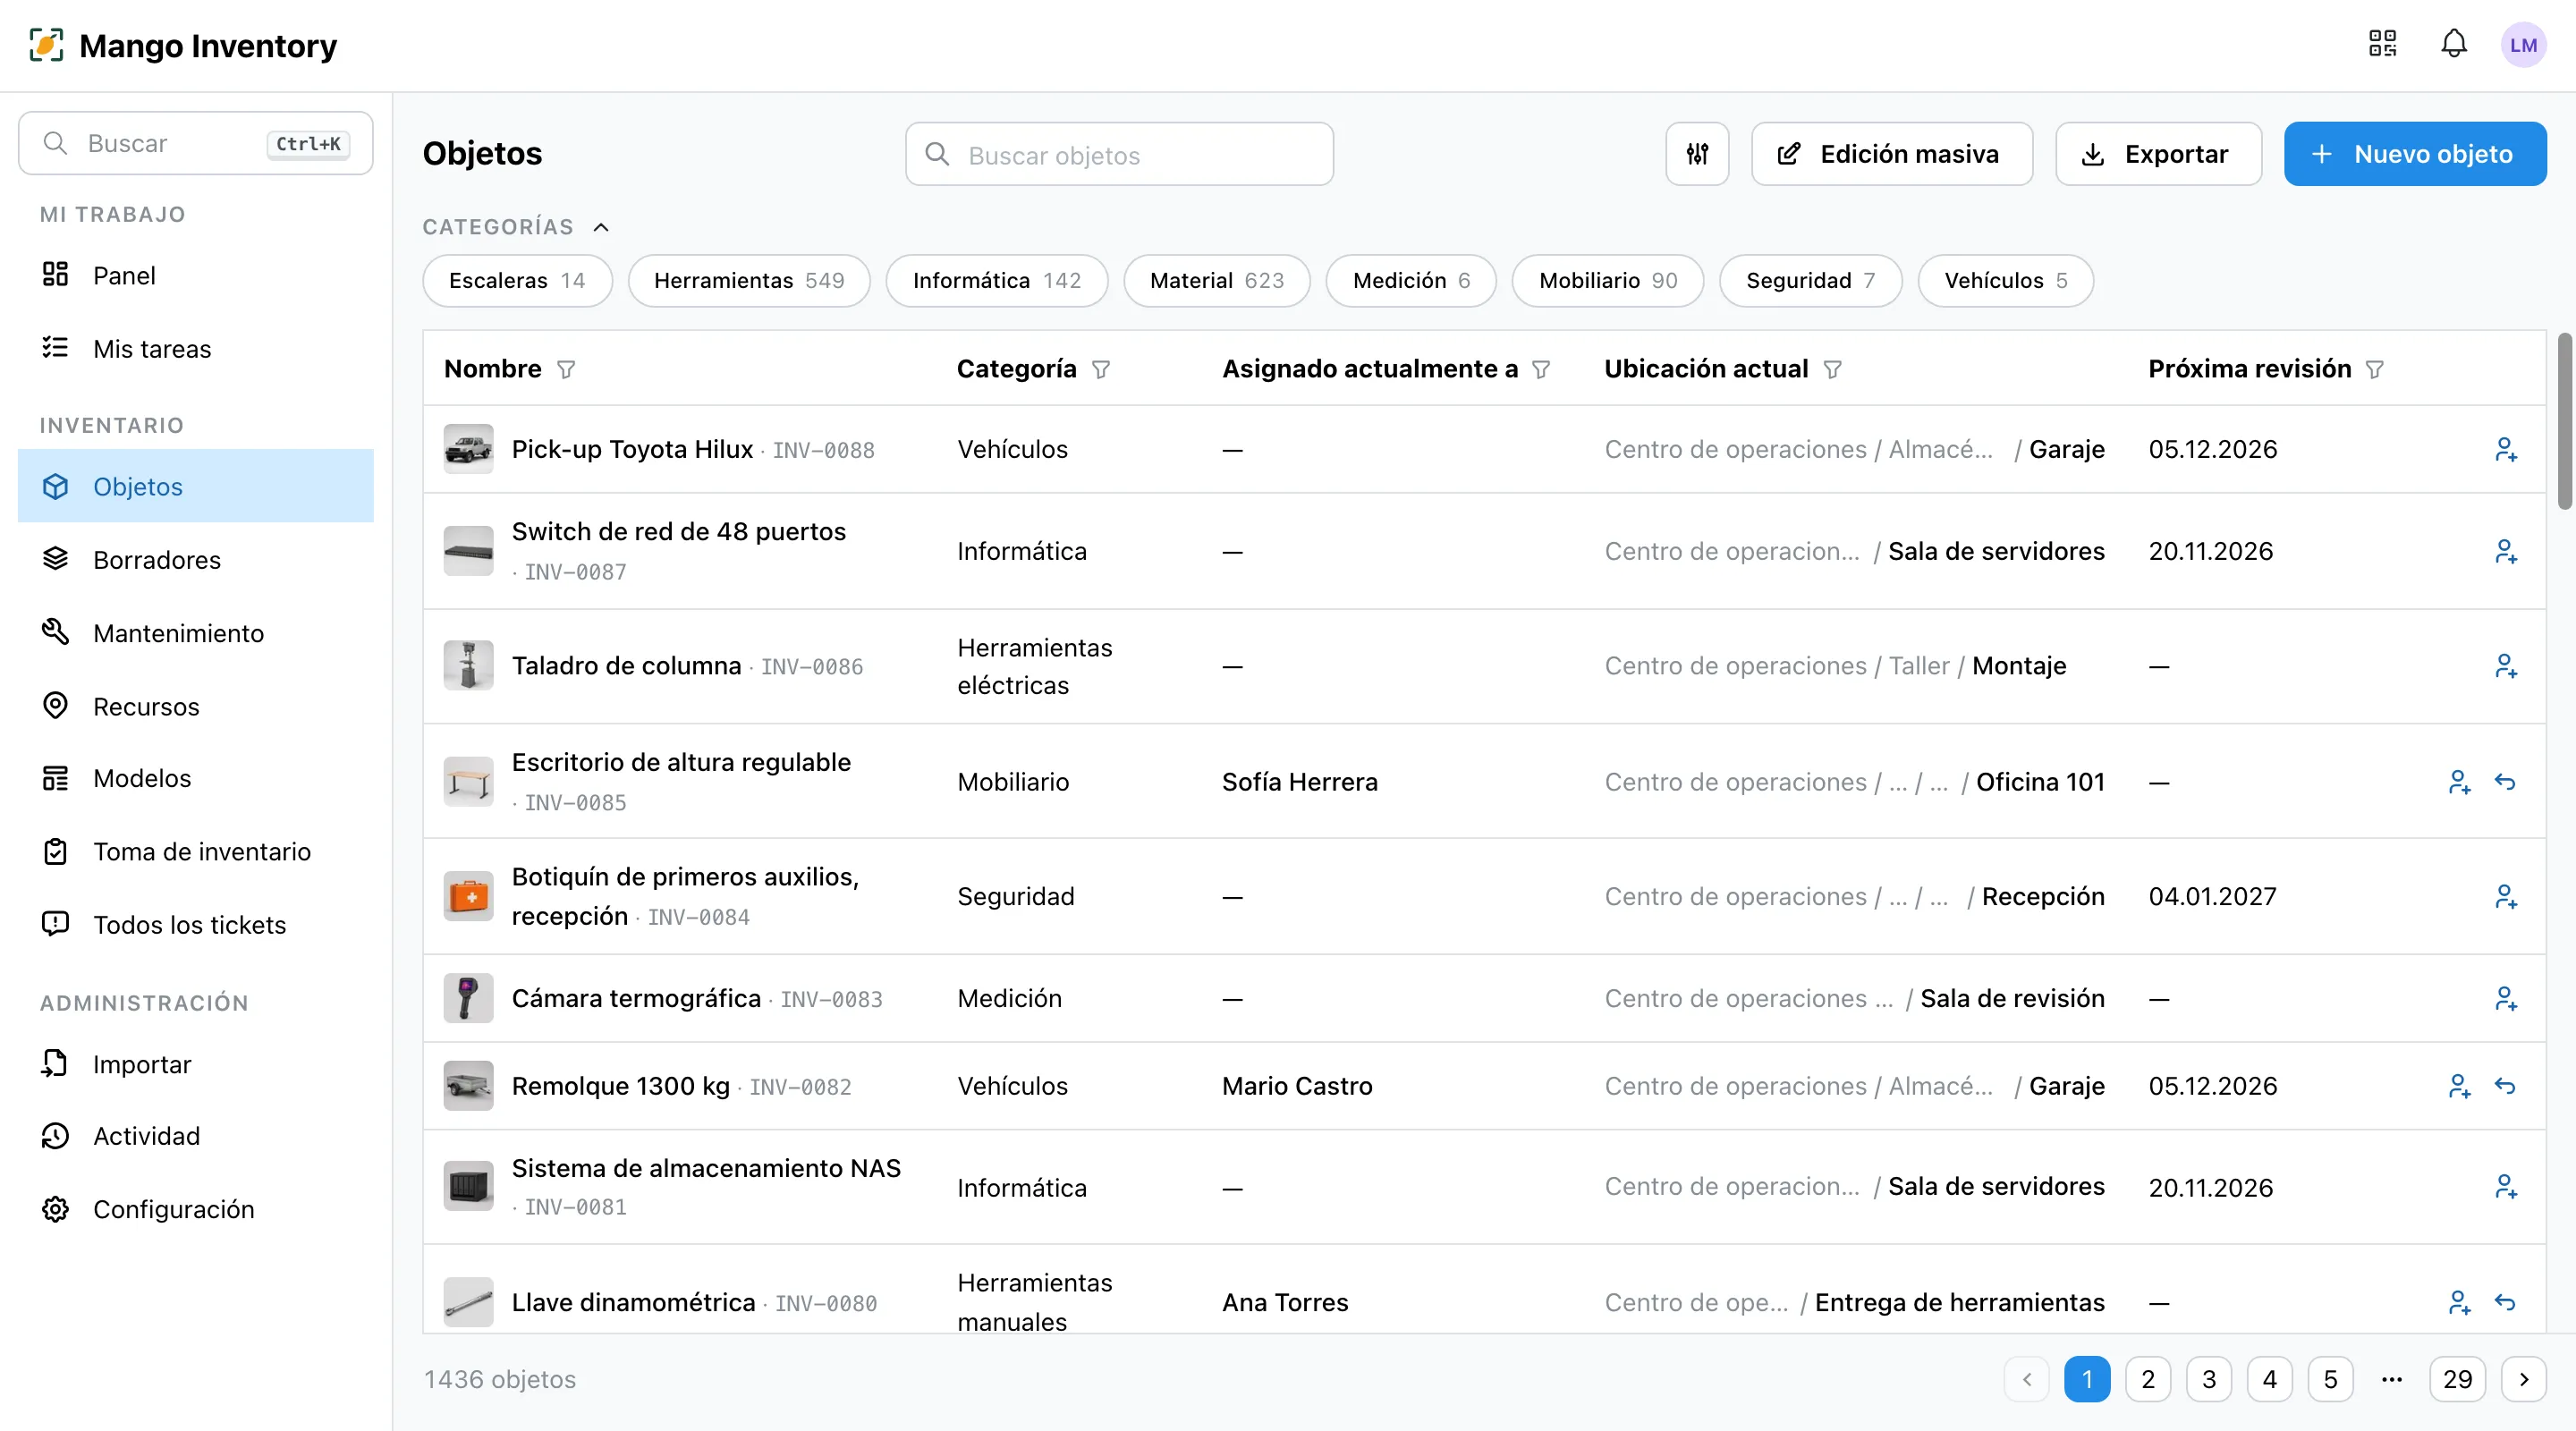
Task: Open the LM user avatar menu
Action: click(x=2523, y=45)
